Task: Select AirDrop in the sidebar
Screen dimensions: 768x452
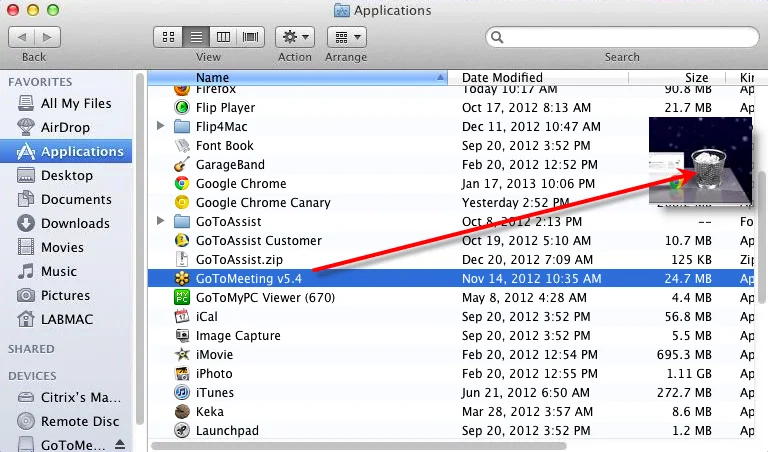Action: 66,127
